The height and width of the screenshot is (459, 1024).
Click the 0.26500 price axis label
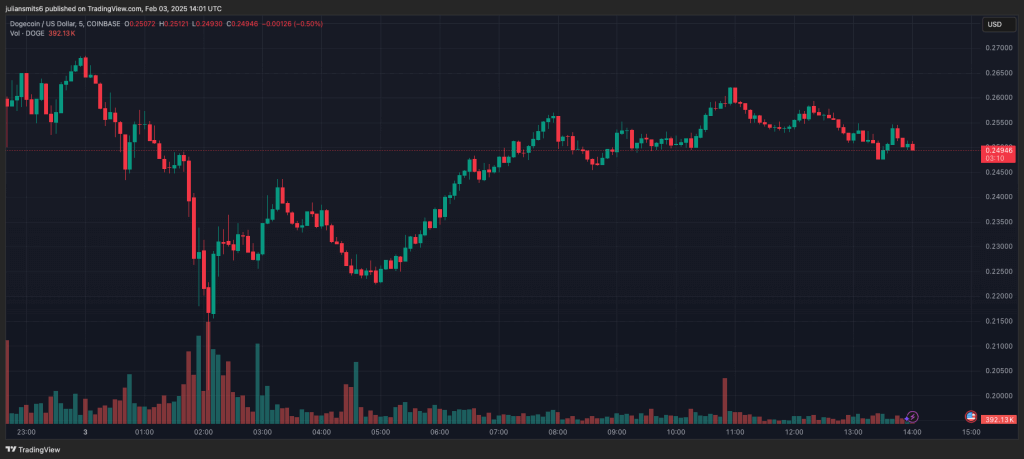[997, 73]
